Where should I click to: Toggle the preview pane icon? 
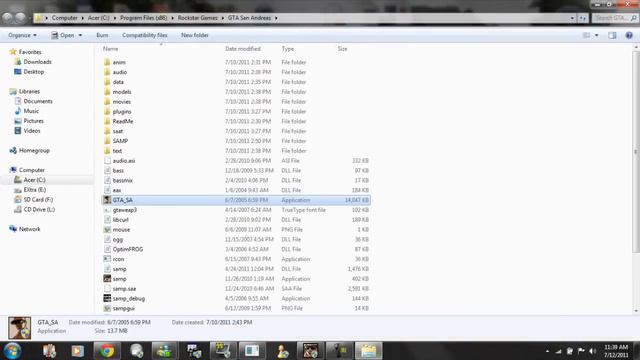[x=612, y=36]
